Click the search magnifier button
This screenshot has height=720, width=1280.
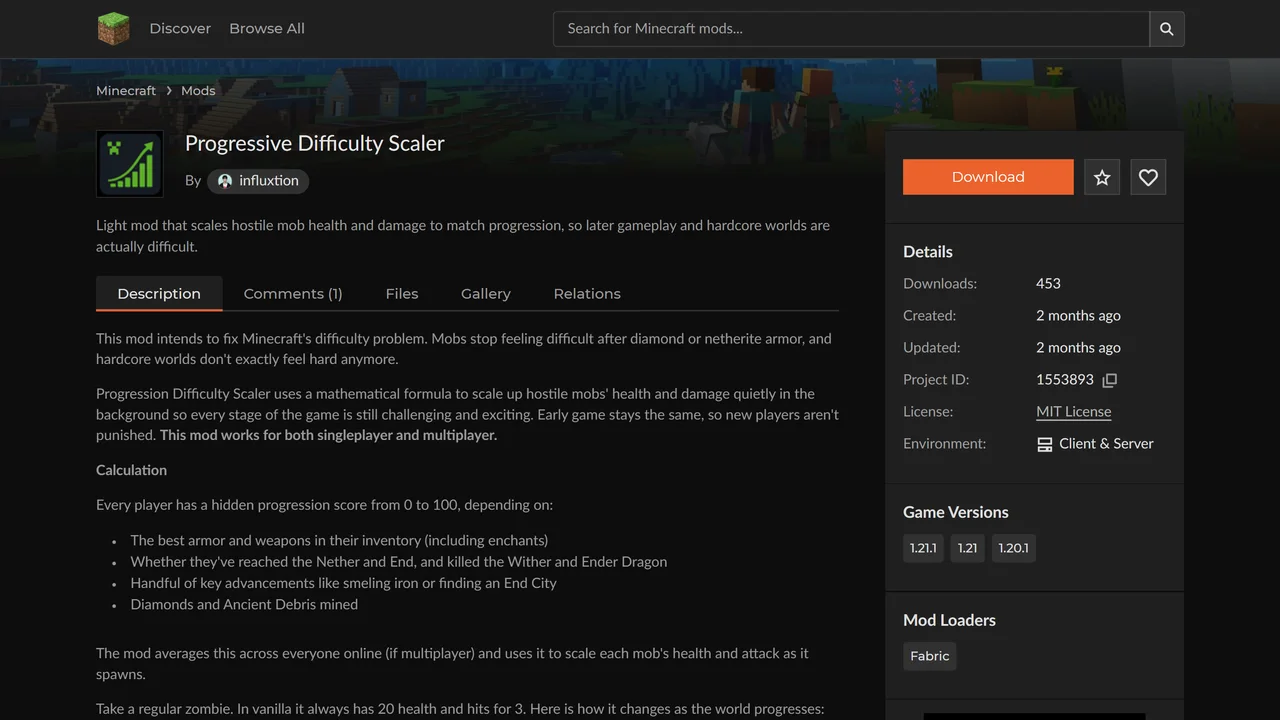pyautogui.click(x=1166, y=29)
